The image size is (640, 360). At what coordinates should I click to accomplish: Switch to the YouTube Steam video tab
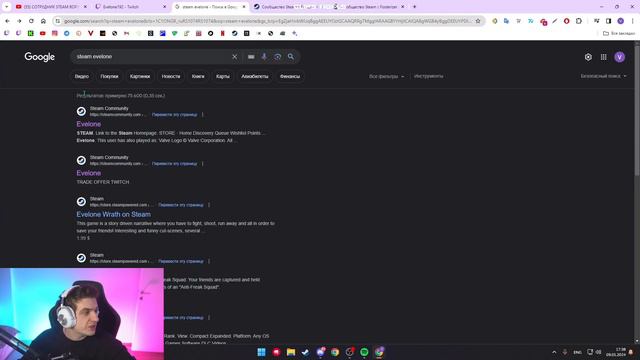[x=51, y=7]
